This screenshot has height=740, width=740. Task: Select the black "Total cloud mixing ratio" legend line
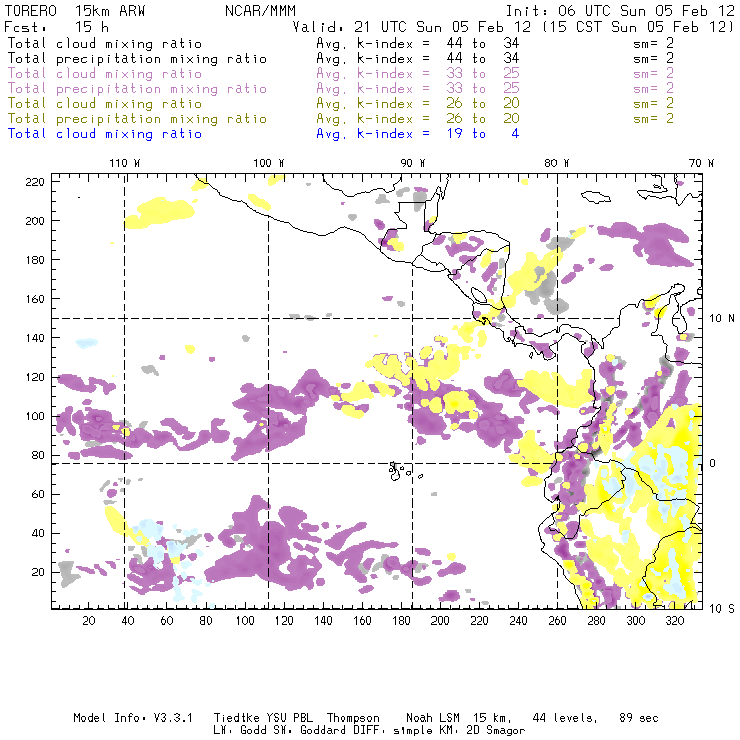coord(105,43)
